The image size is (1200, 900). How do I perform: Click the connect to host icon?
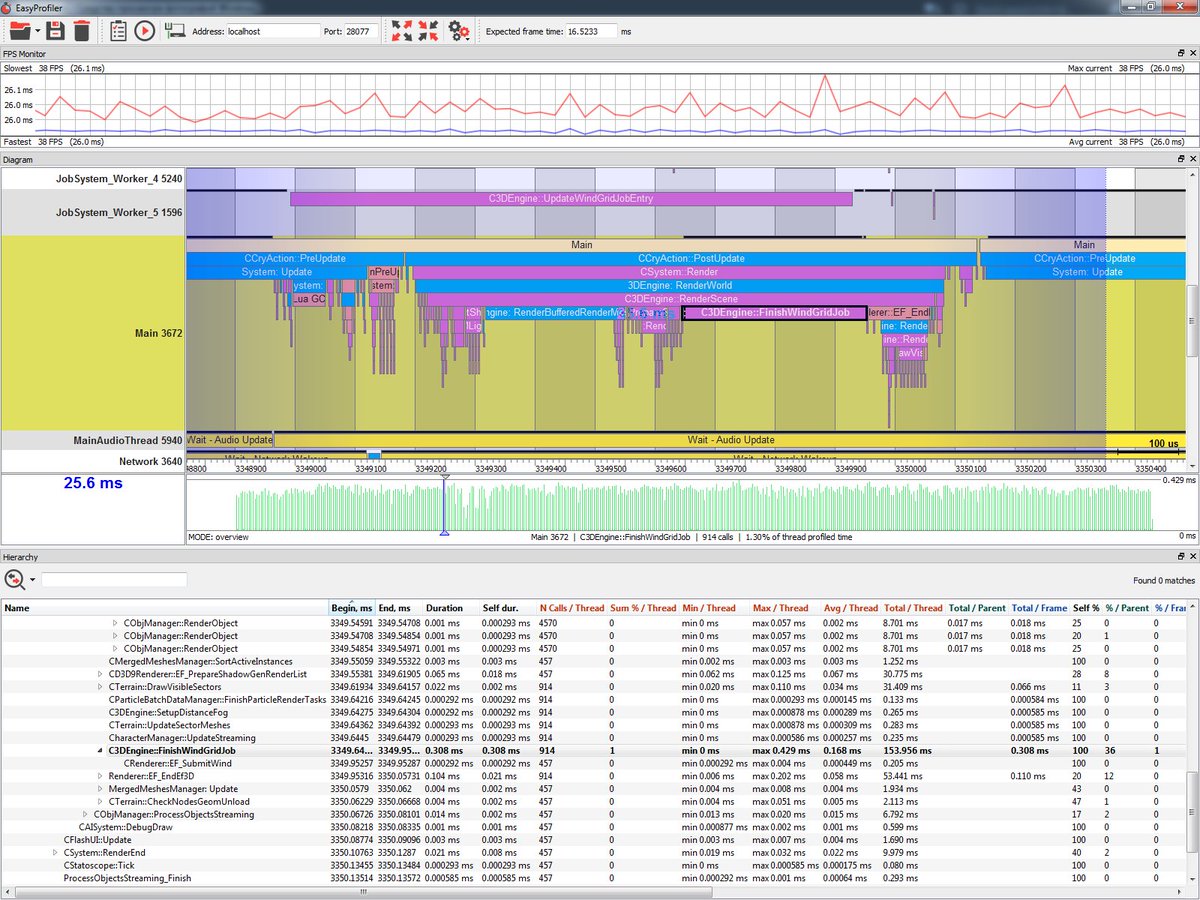coord(175,31)
